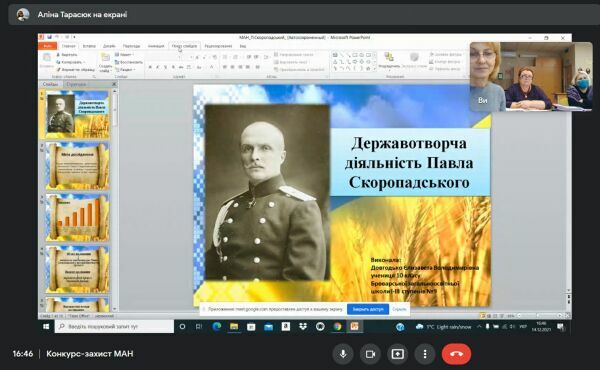This screenshot has width=600, height=370.
Task: Select the Структура pane tab
Action: 76,84
